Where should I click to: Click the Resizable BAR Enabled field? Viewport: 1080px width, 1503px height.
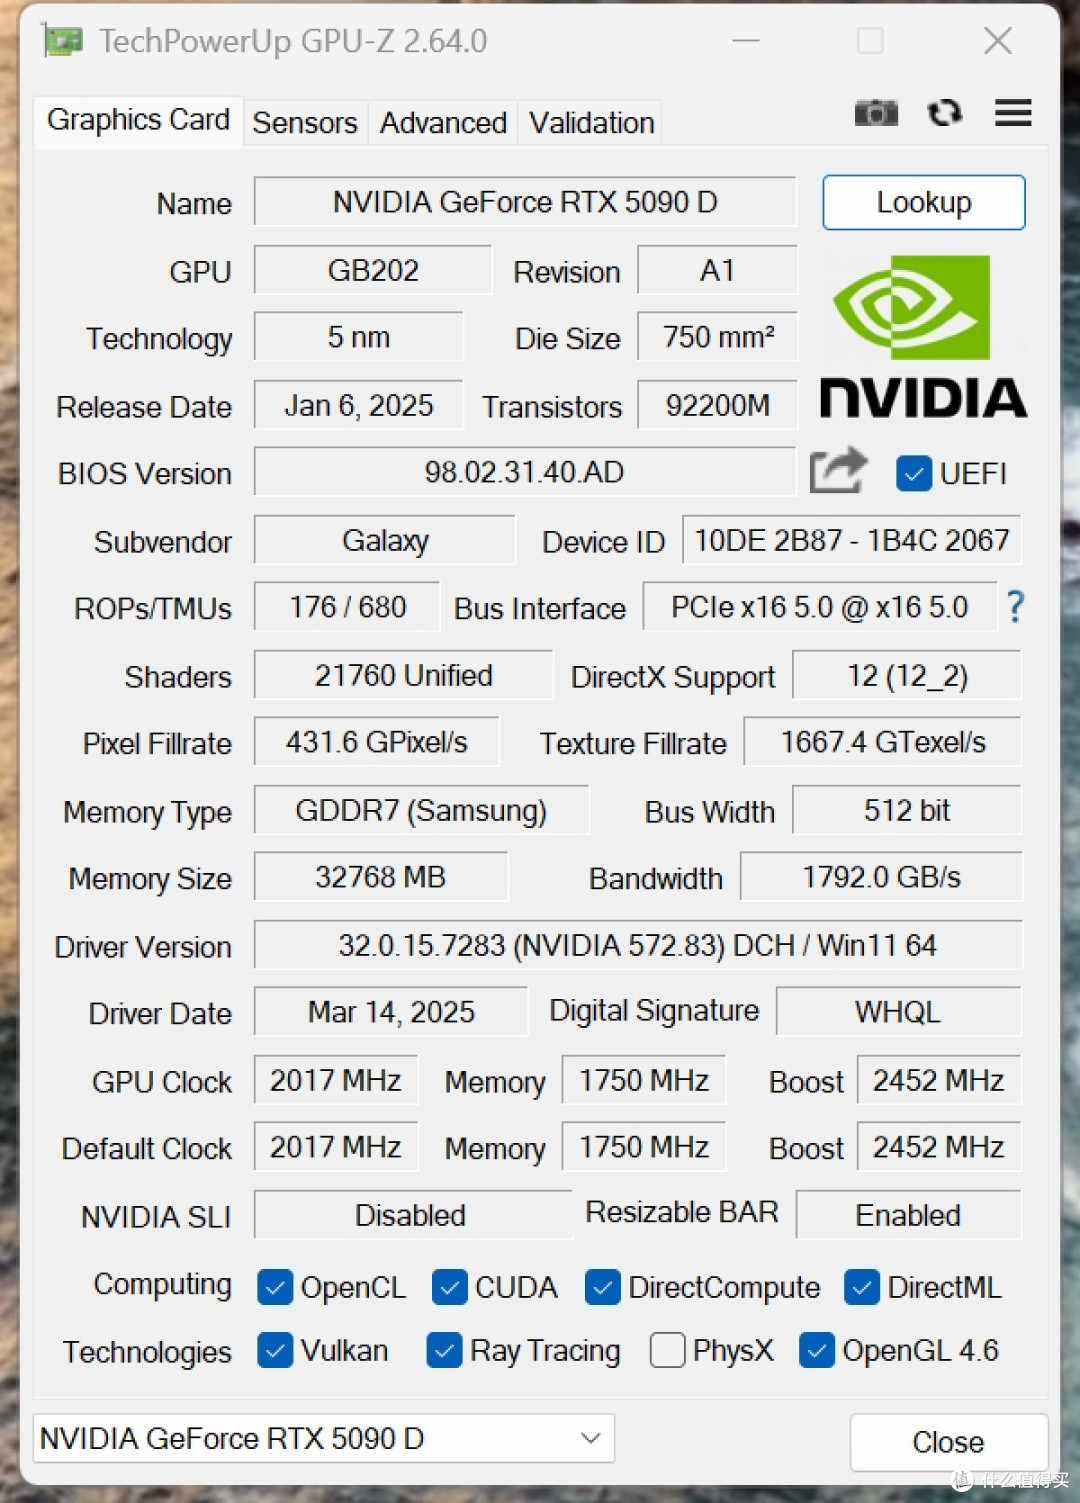coord(909,1215)
